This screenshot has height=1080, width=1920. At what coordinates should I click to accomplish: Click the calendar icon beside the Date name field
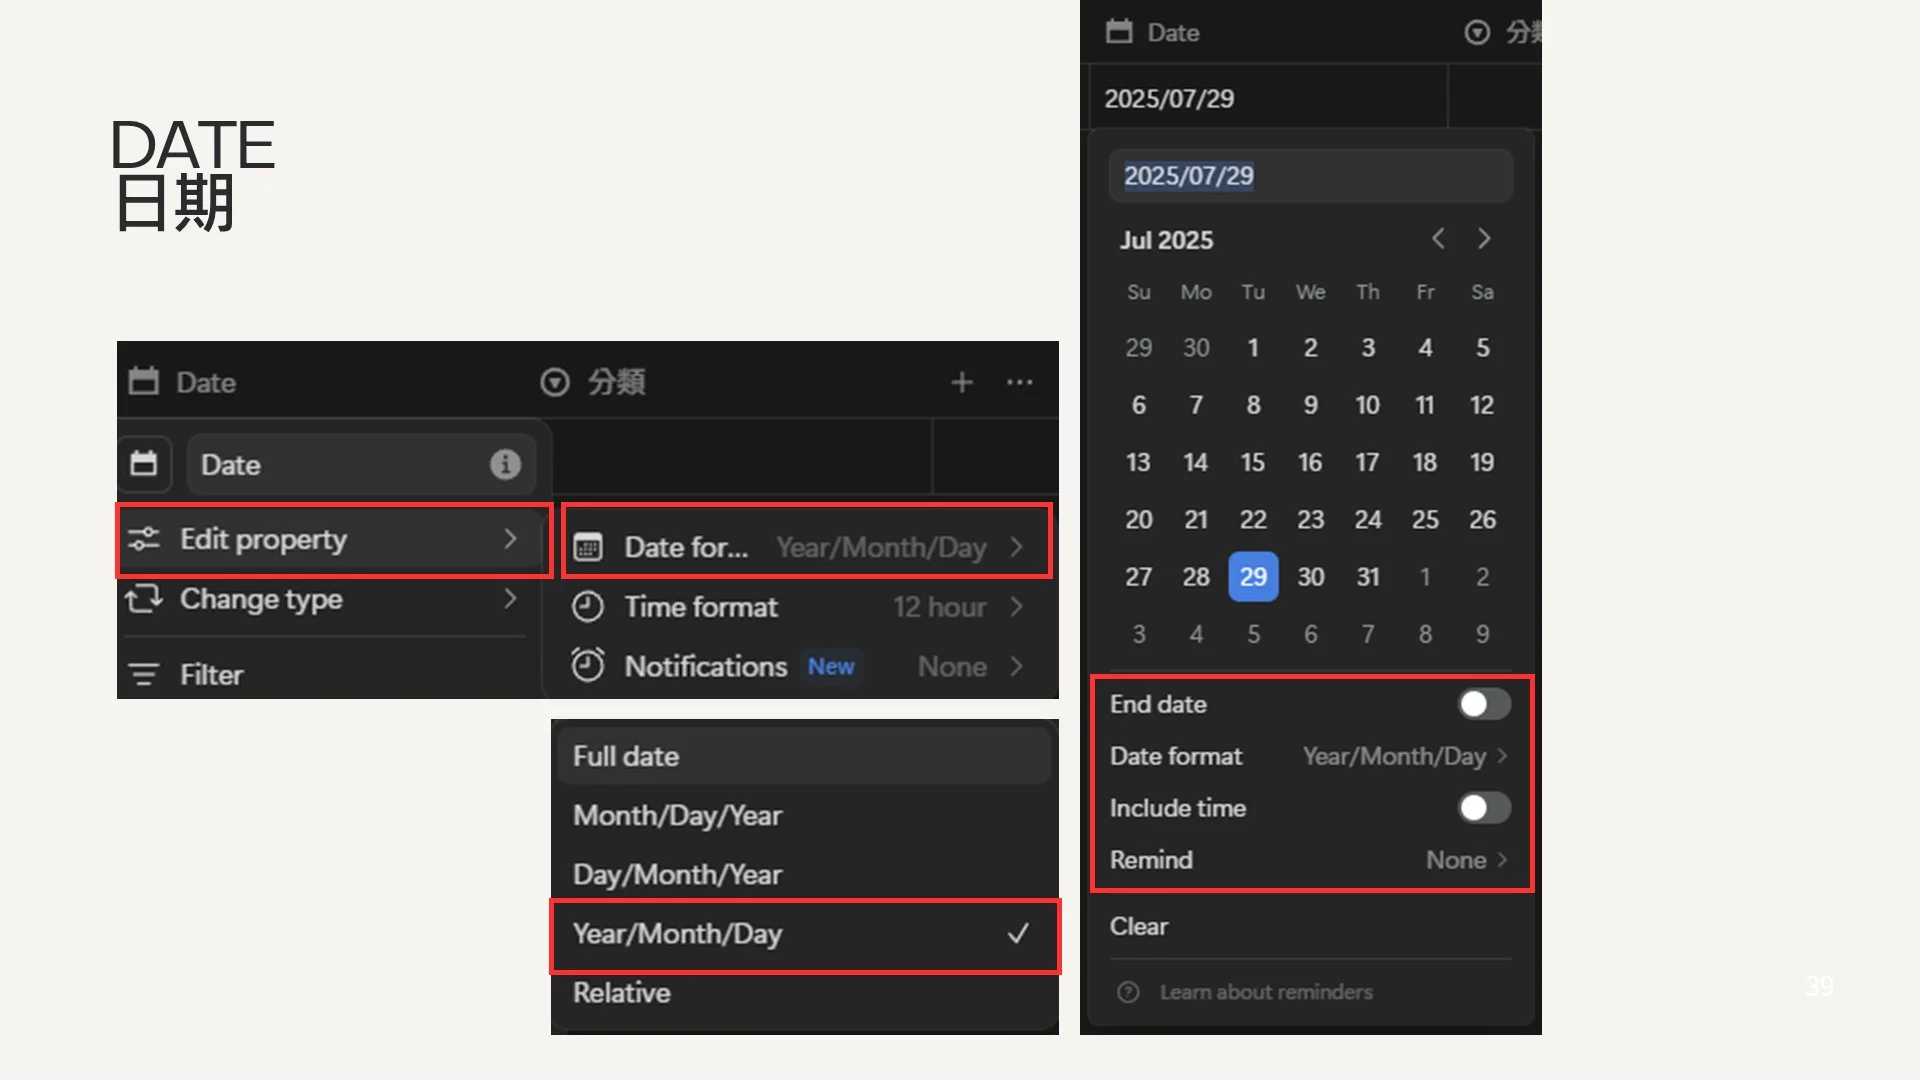point(144,464)
